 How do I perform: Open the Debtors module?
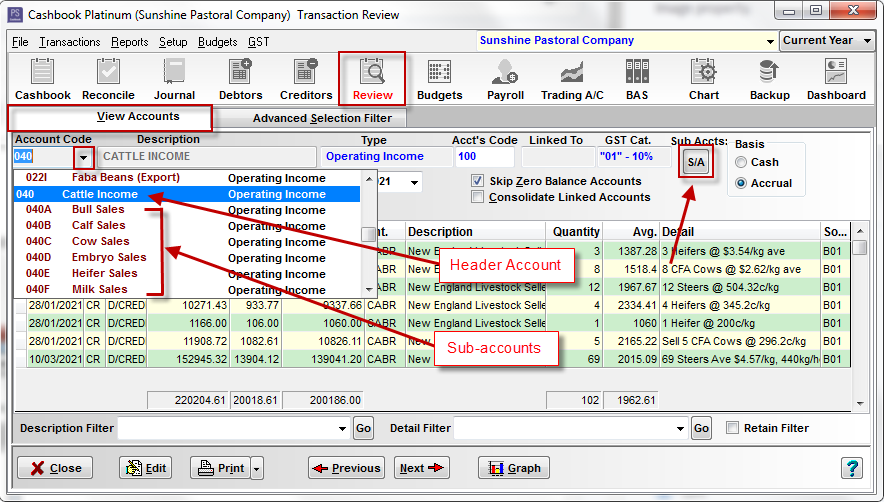tap(241, 80)
